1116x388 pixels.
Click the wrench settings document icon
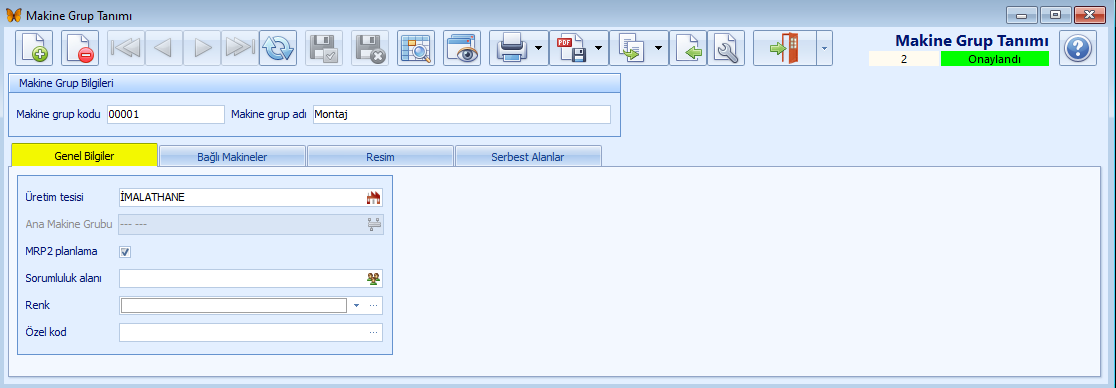point(725,48)
